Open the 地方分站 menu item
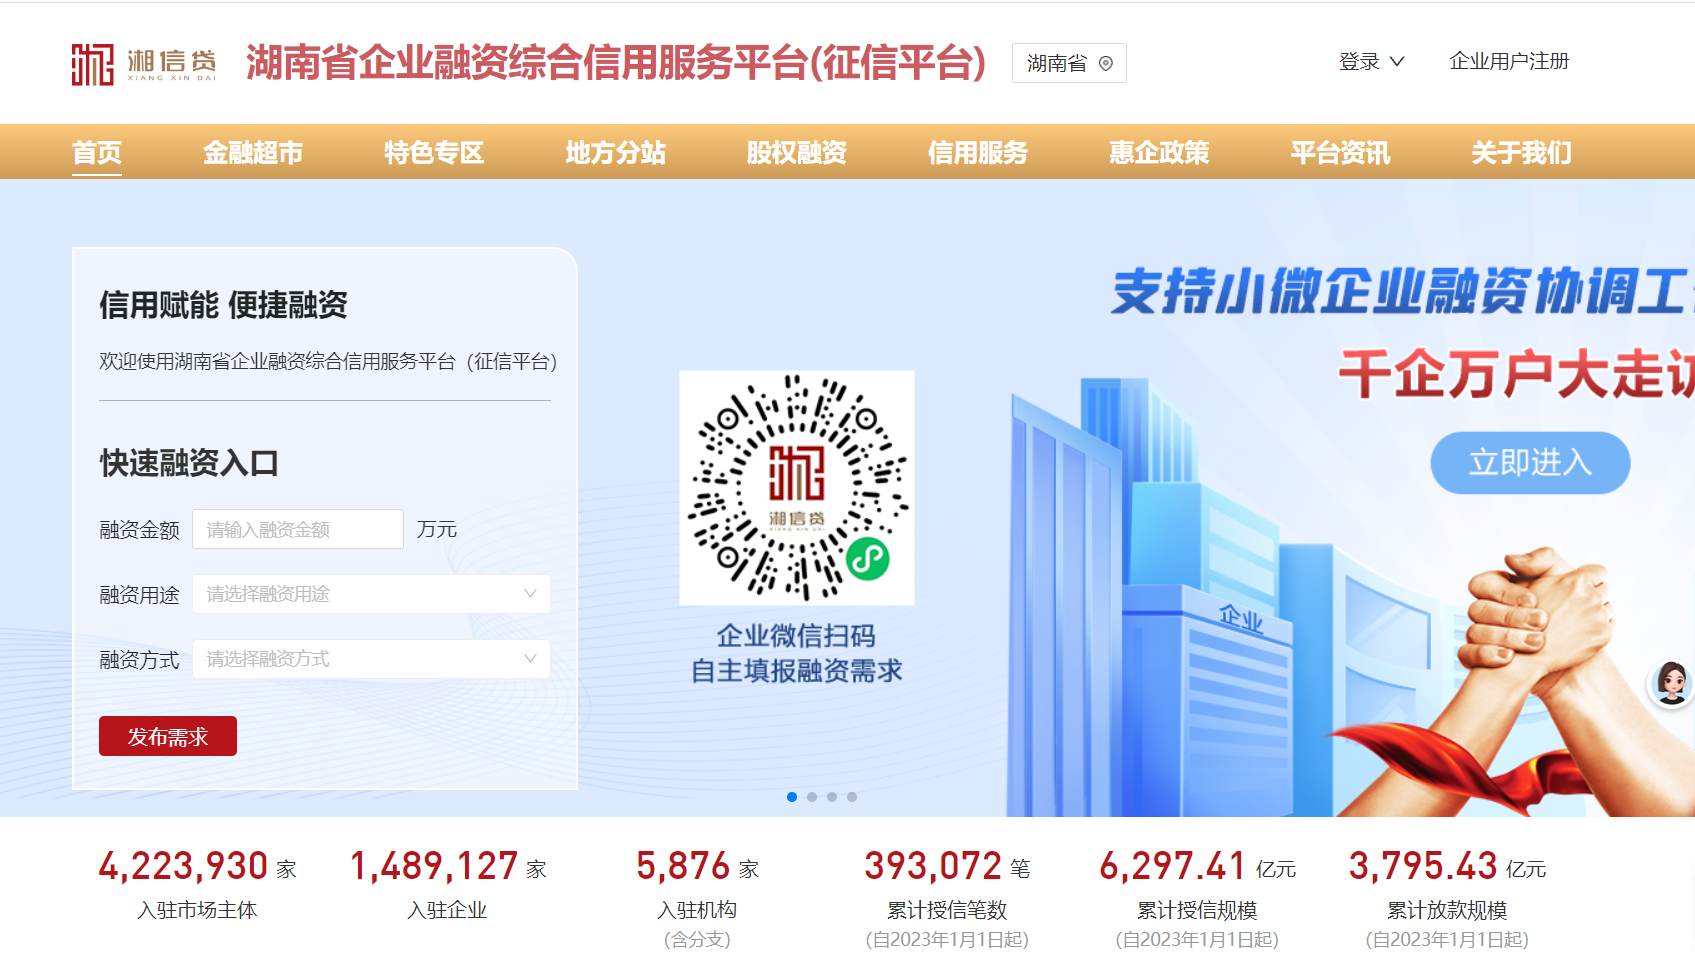 click(x=616, y=153)
